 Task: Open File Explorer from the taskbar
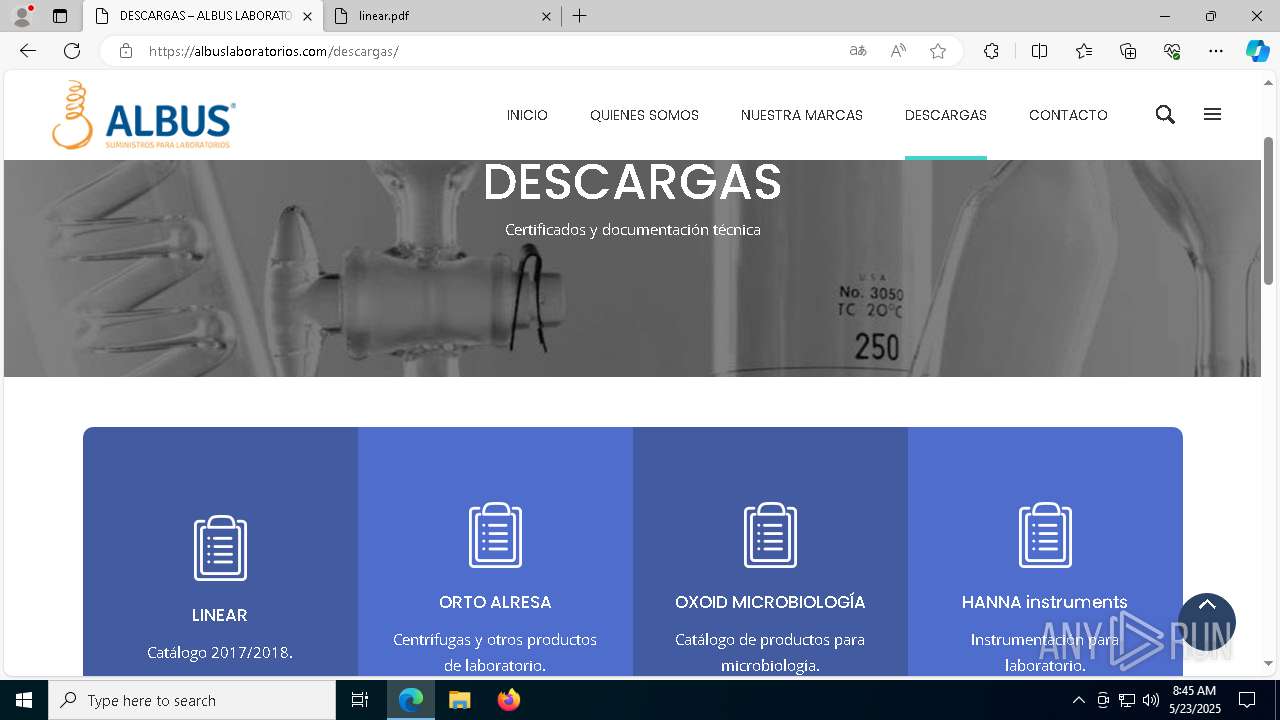tap(460, 700)
